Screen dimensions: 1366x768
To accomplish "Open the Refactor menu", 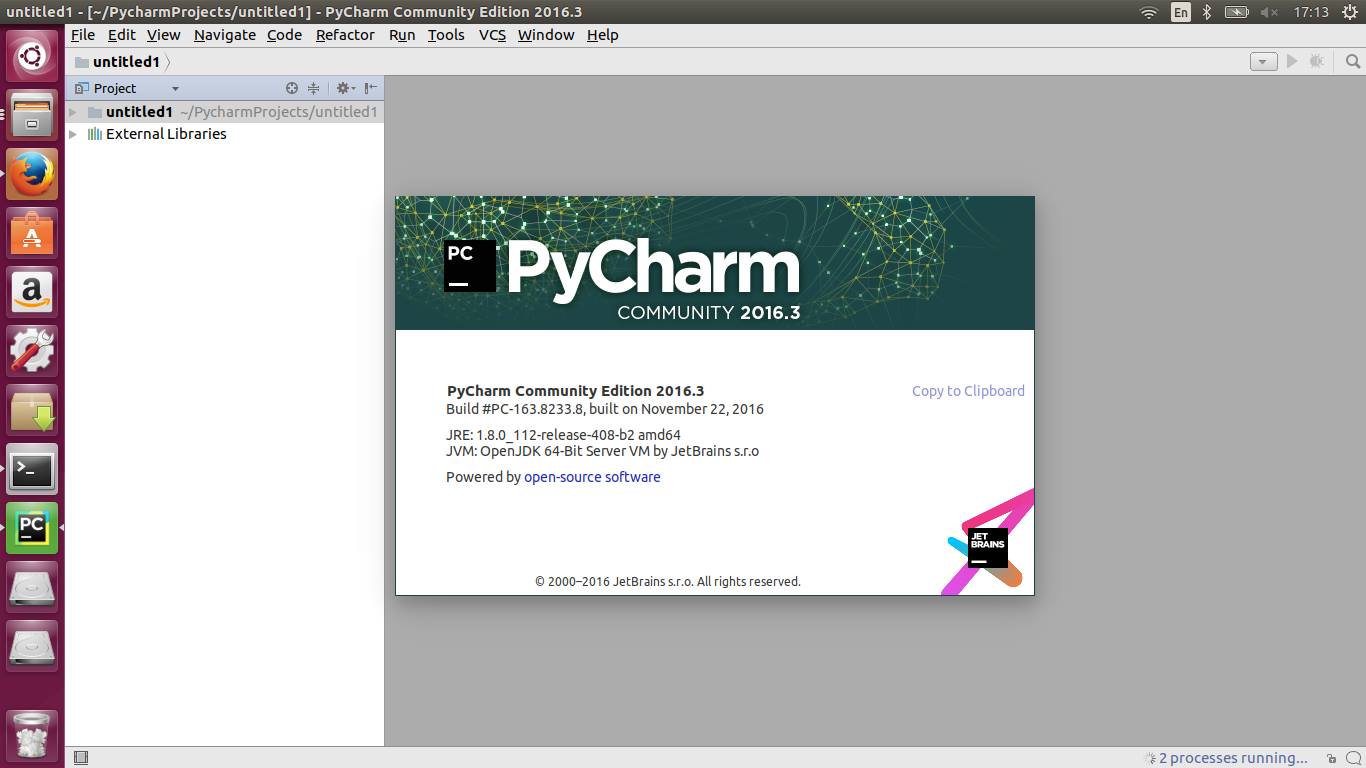I will tap(345, 35).
